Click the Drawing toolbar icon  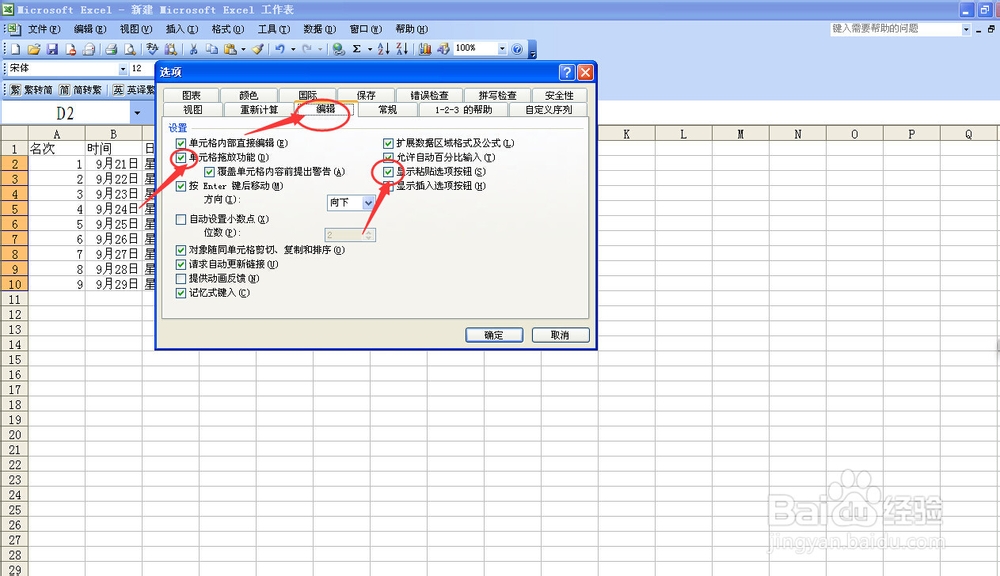pyautogui.click(x=443, y=49)
